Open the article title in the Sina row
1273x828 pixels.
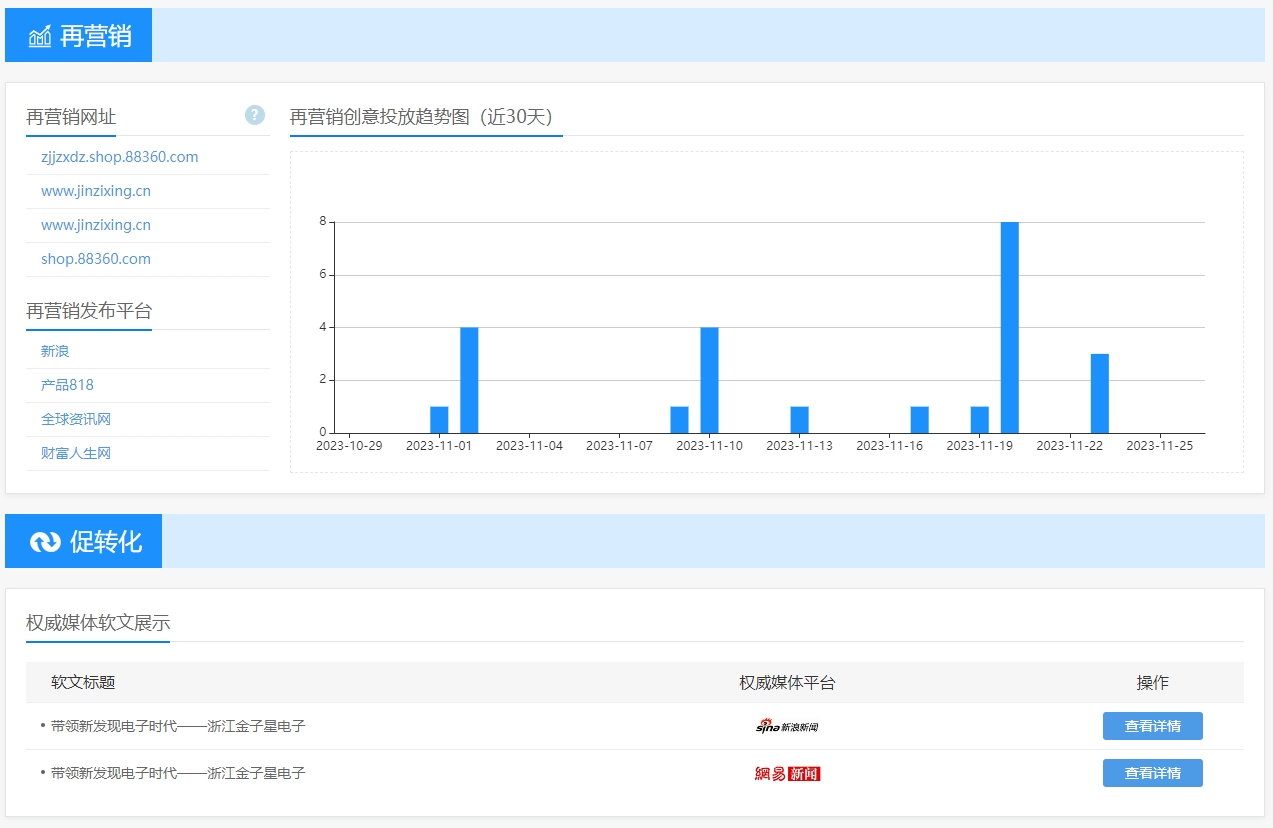pos(178,726)
